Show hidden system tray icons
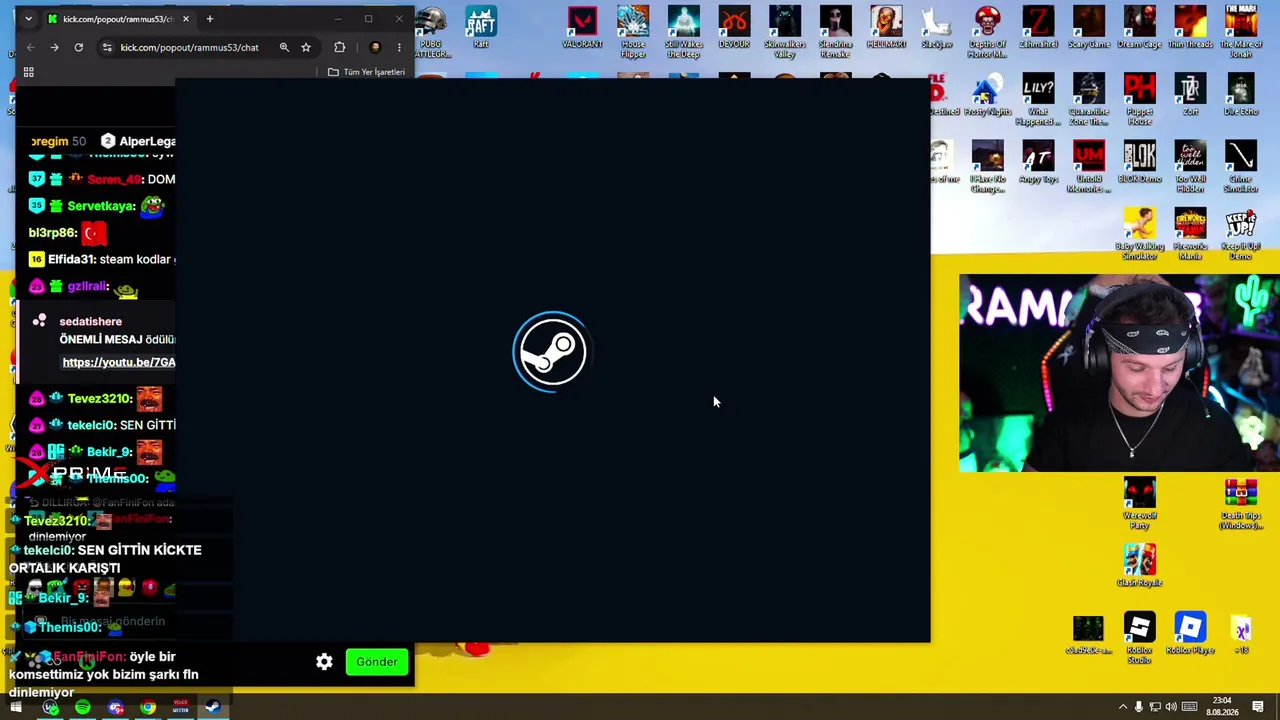The height and width of the screenshot is (720, 1280). coord(1122,707)
